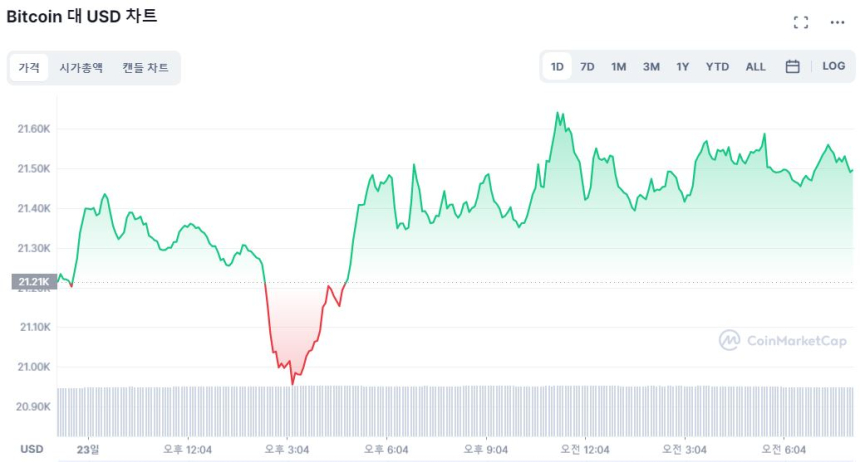Screen dimensions: 860x462
Task: Switch to the 시가총액 tab
Action: 81,68
